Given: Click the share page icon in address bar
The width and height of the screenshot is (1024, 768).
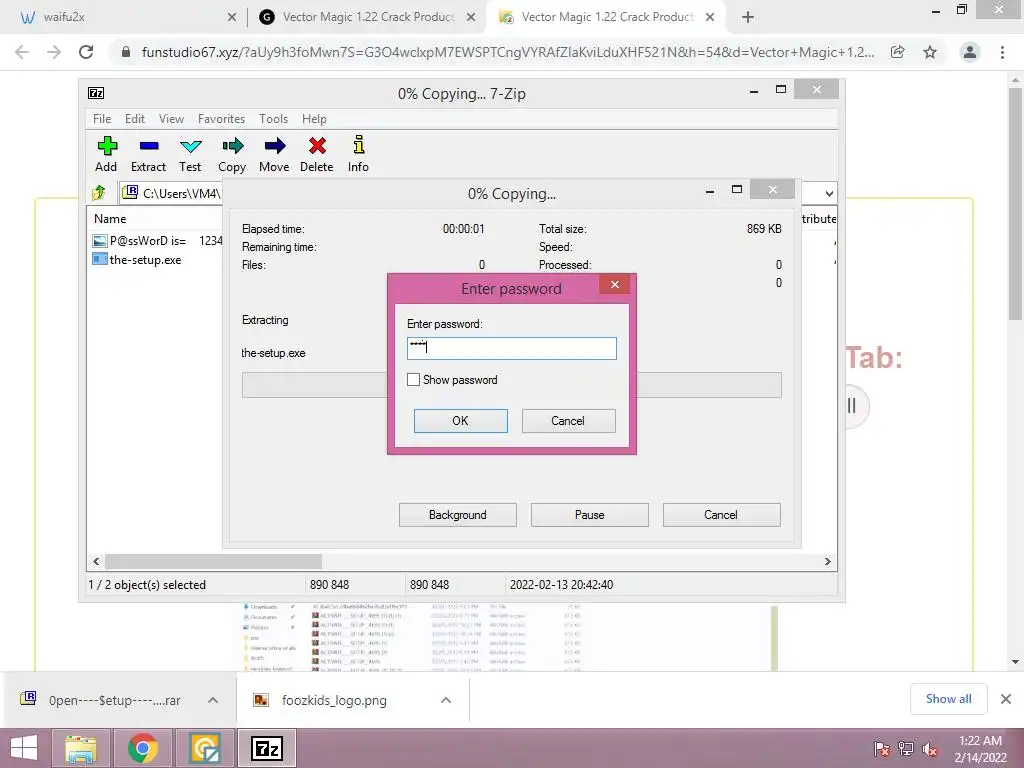Looking at the screenshot, I should 898,52.
